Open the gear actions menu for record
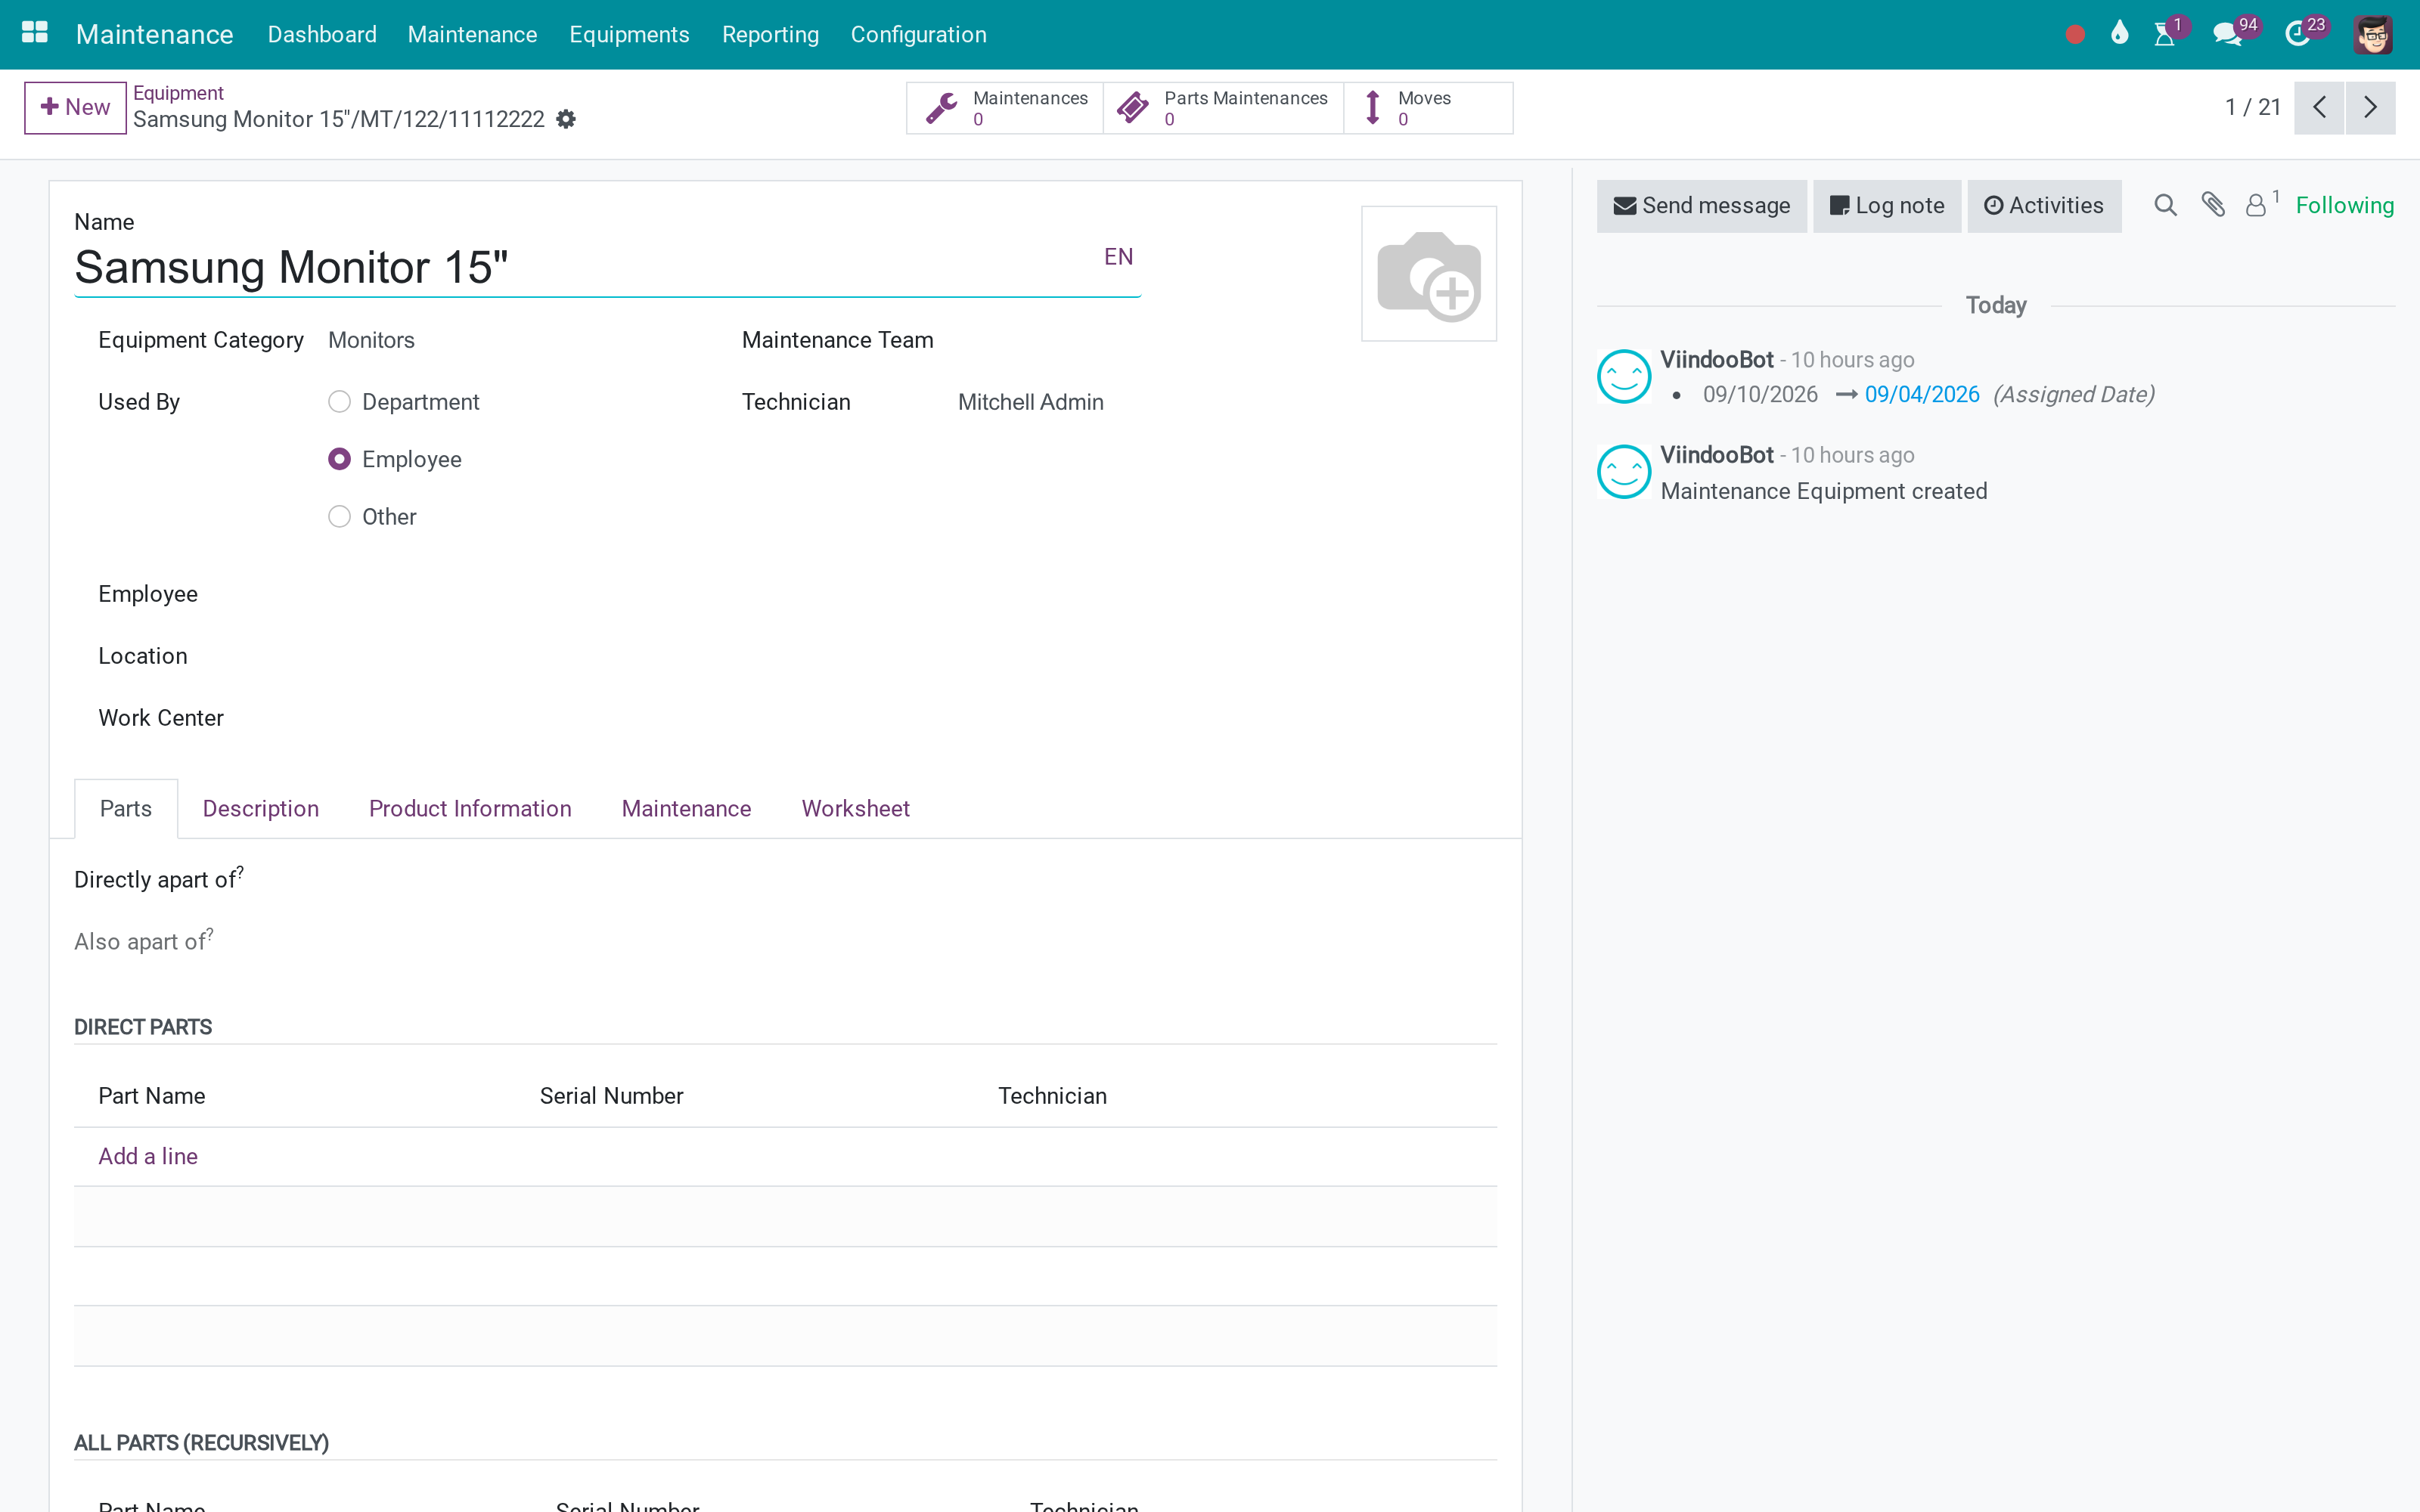Image resolution: width=2420 pixels, height=1512 pixels. pyautogui.click(x=566, y=119)
